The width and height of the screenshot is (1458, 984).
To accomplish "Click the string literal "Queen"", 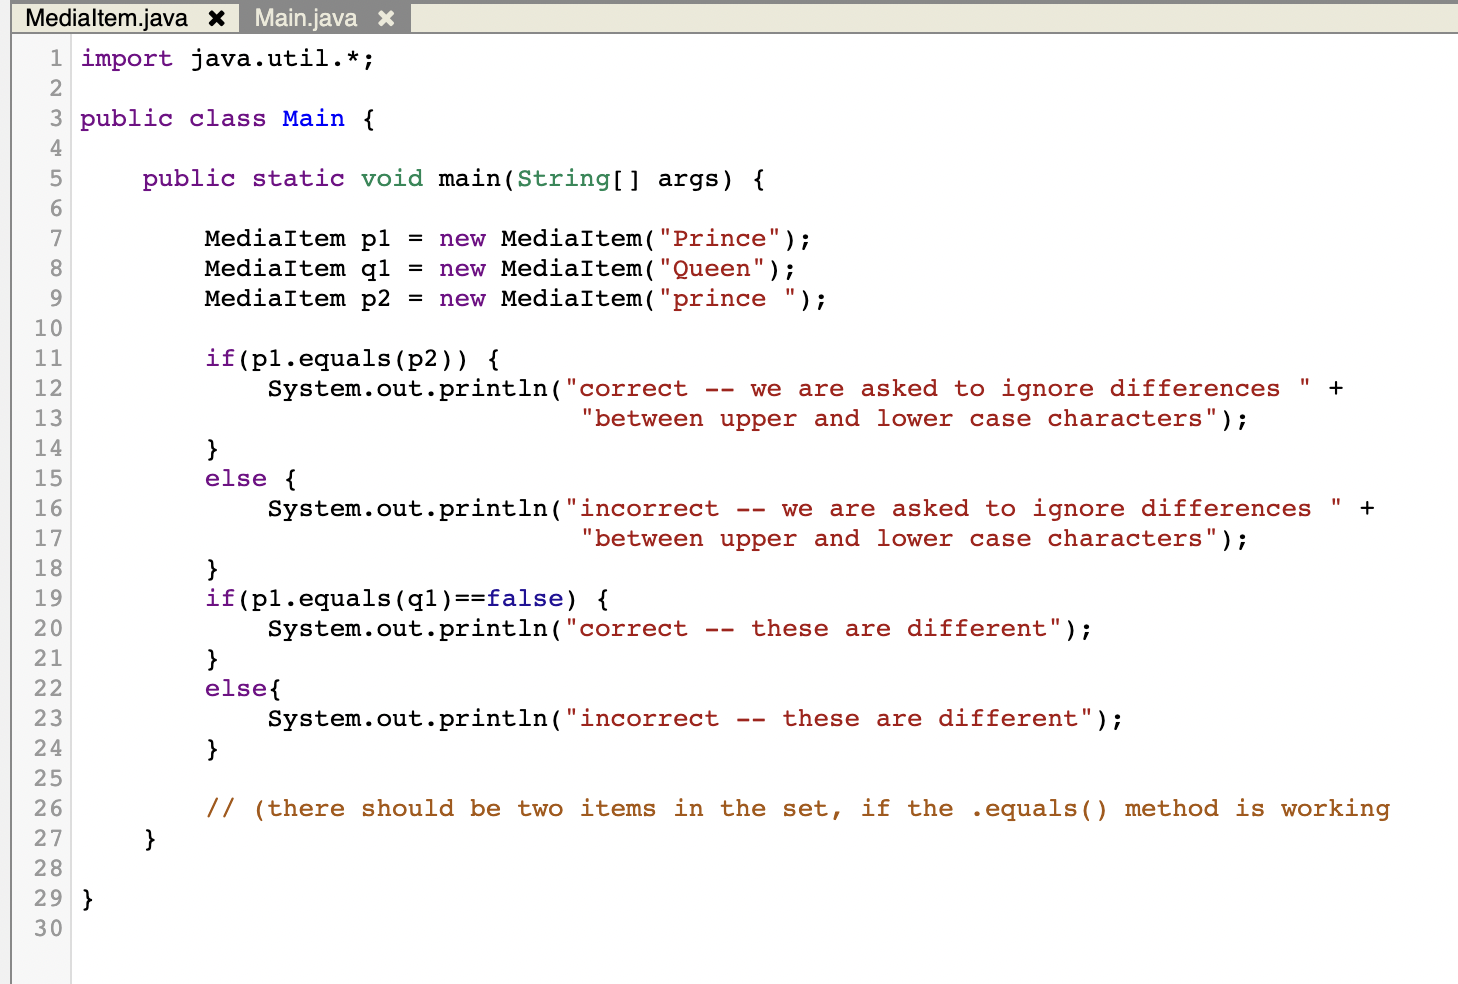I will pos(710,268).
